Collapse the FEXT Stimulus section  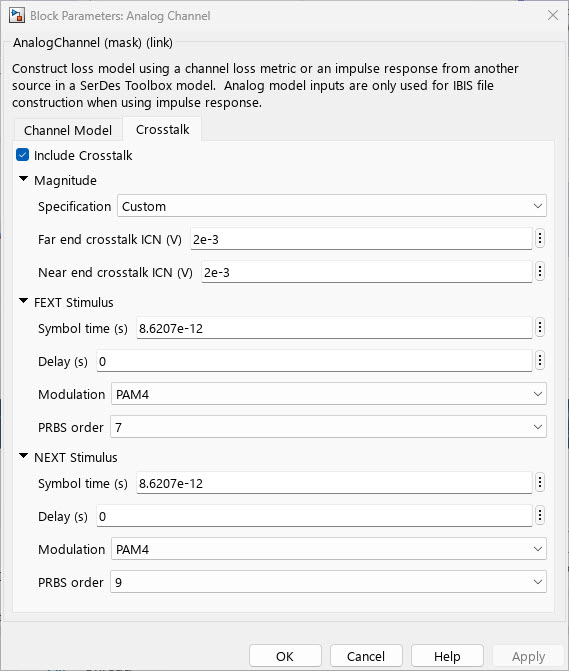24,301
